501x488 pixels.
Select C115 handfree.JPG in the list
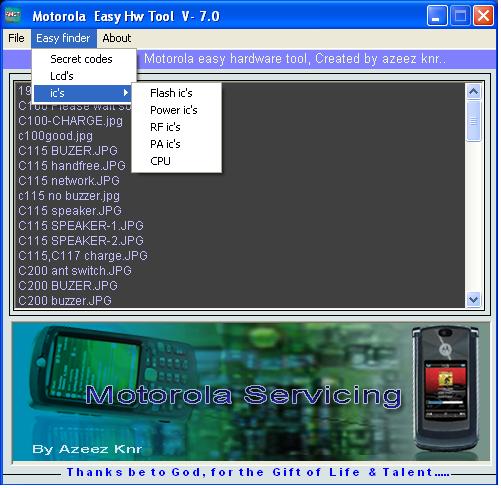tap(72, 166)
